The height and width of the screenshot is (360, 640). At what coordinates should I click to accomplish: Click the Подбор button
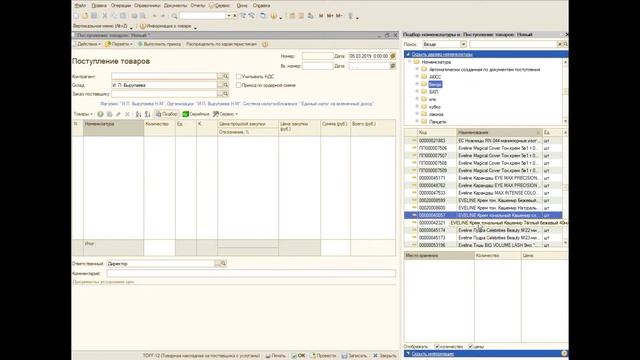[167, 114]
